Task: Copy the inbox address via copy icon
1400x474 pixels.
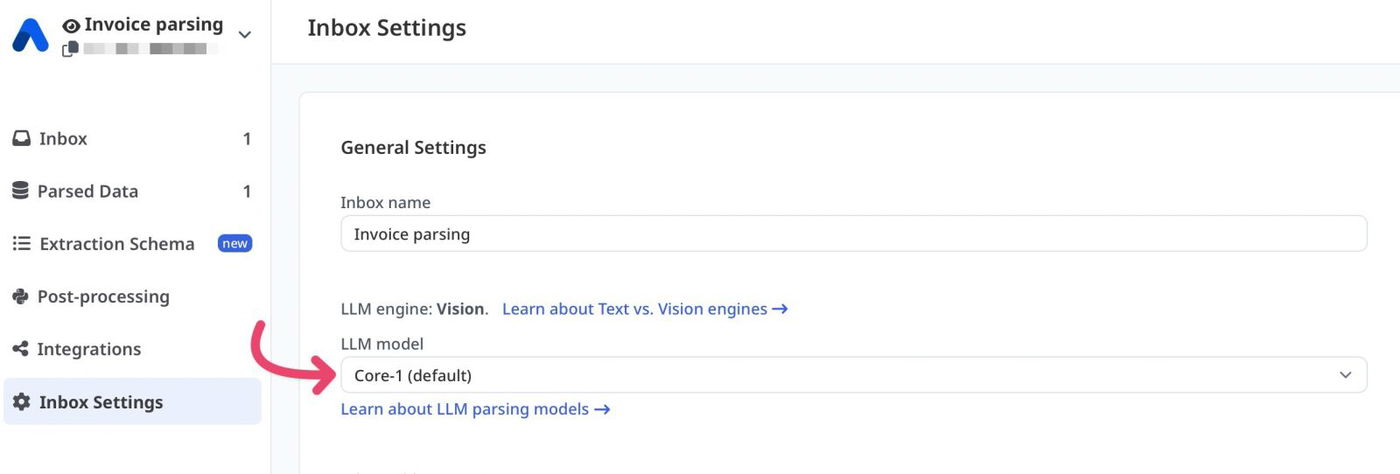Action: [69, 48]
